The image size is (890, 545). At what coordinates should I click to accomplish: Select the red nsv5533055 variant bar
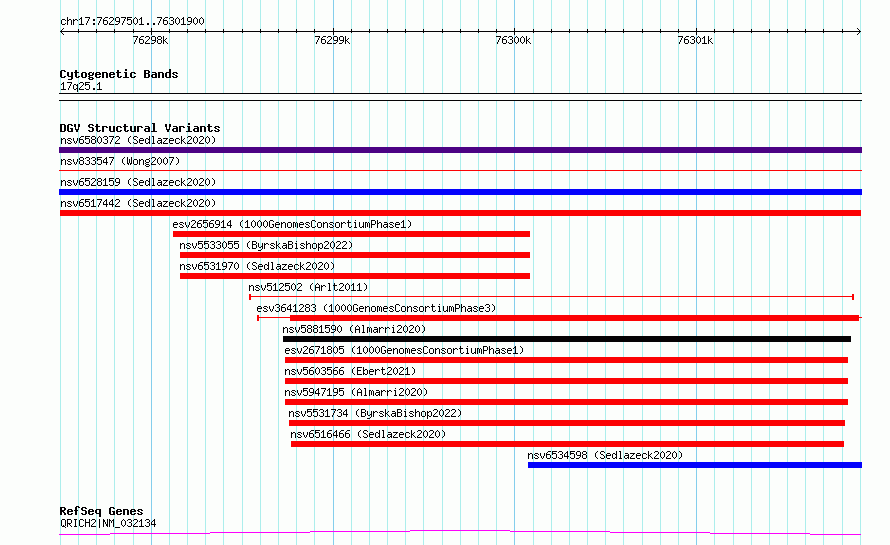[355, 255]
